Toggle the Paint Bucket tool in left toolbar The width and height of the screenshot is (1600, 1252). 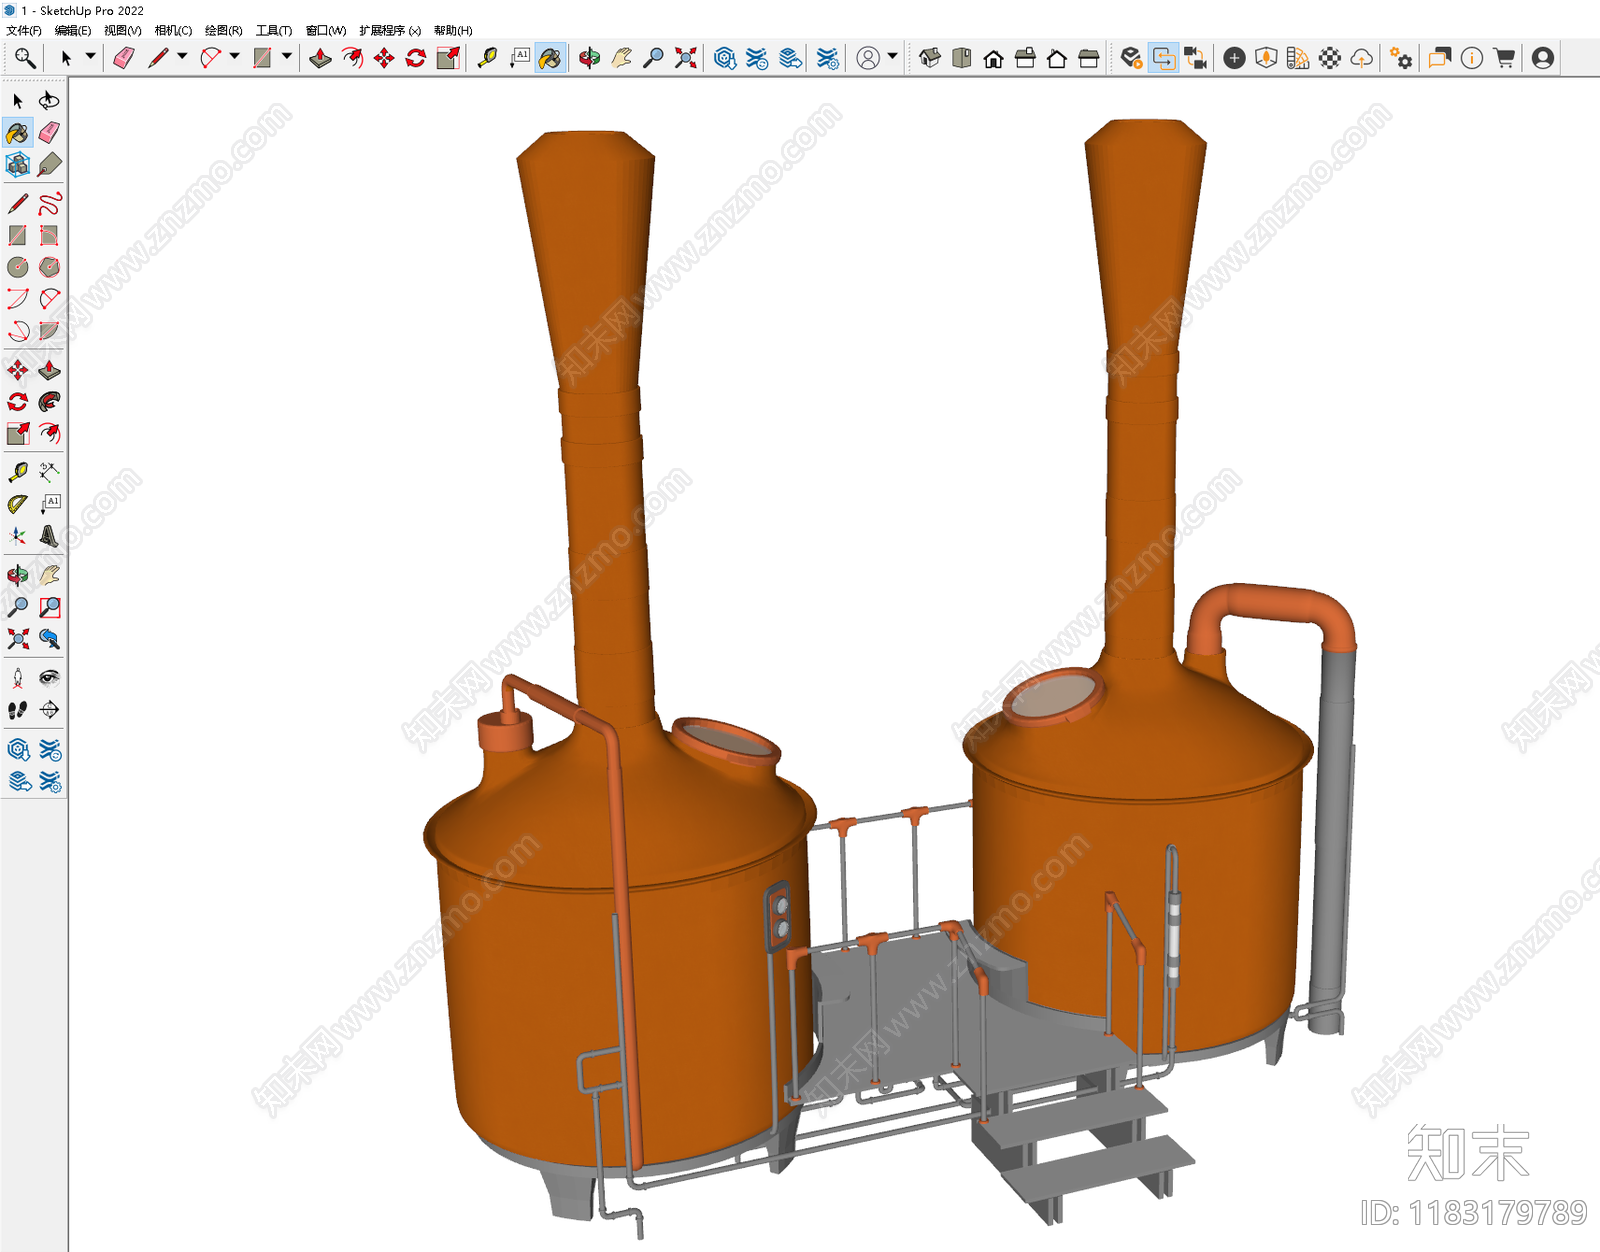(x=18, y=132)
